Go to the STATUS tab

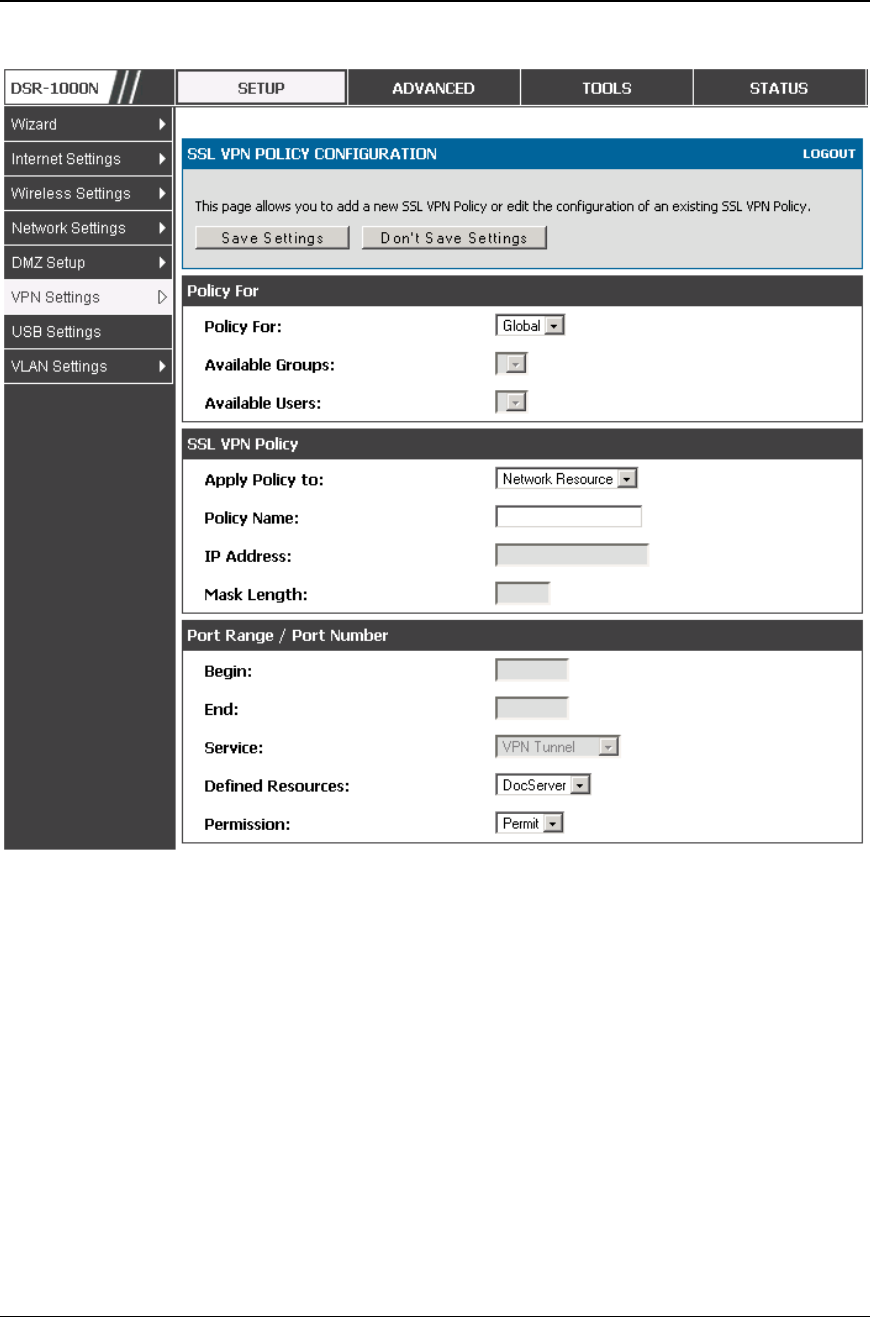779,88
